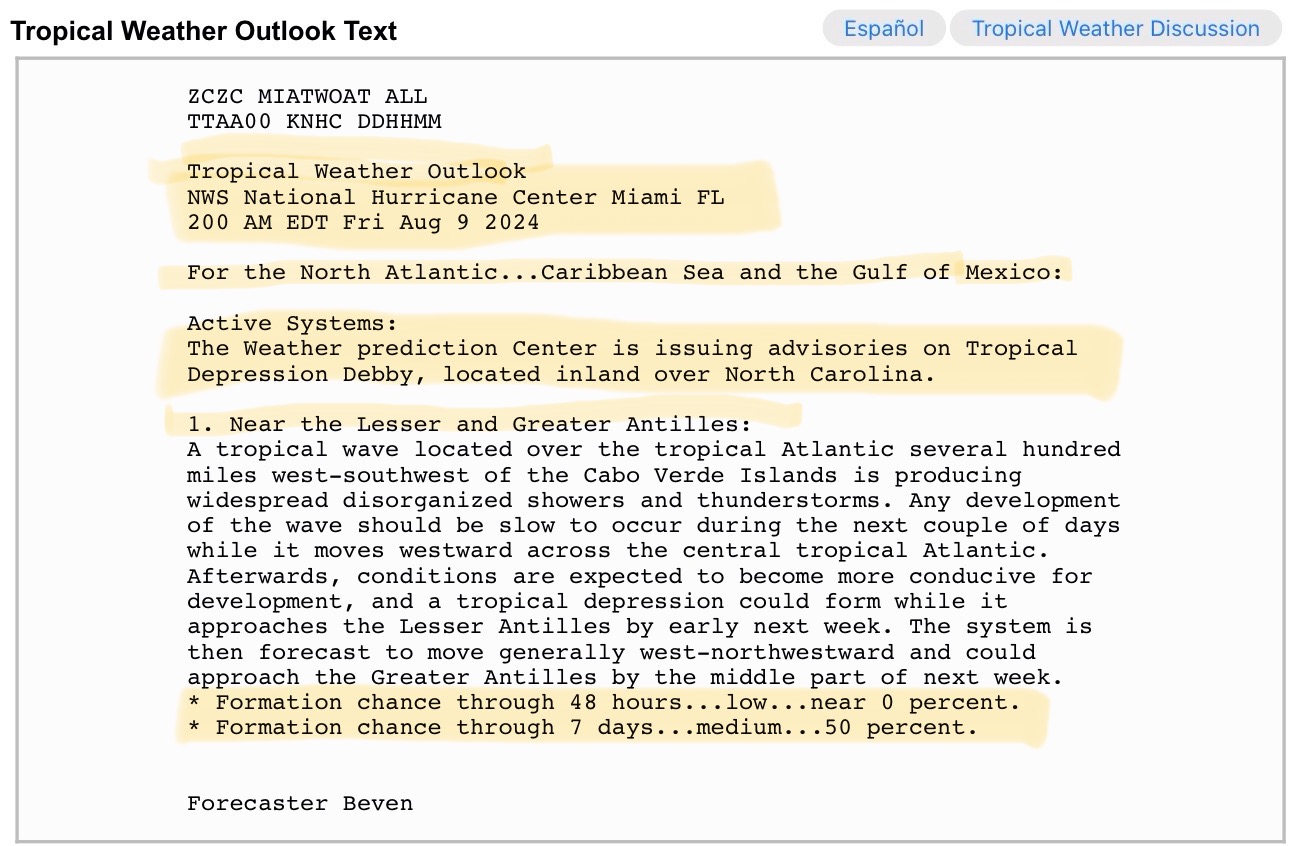The width and height of the screenshot is (1308, 846).
Task: Open the Tropical Weather Discussion link
Action: (1115, 28)
